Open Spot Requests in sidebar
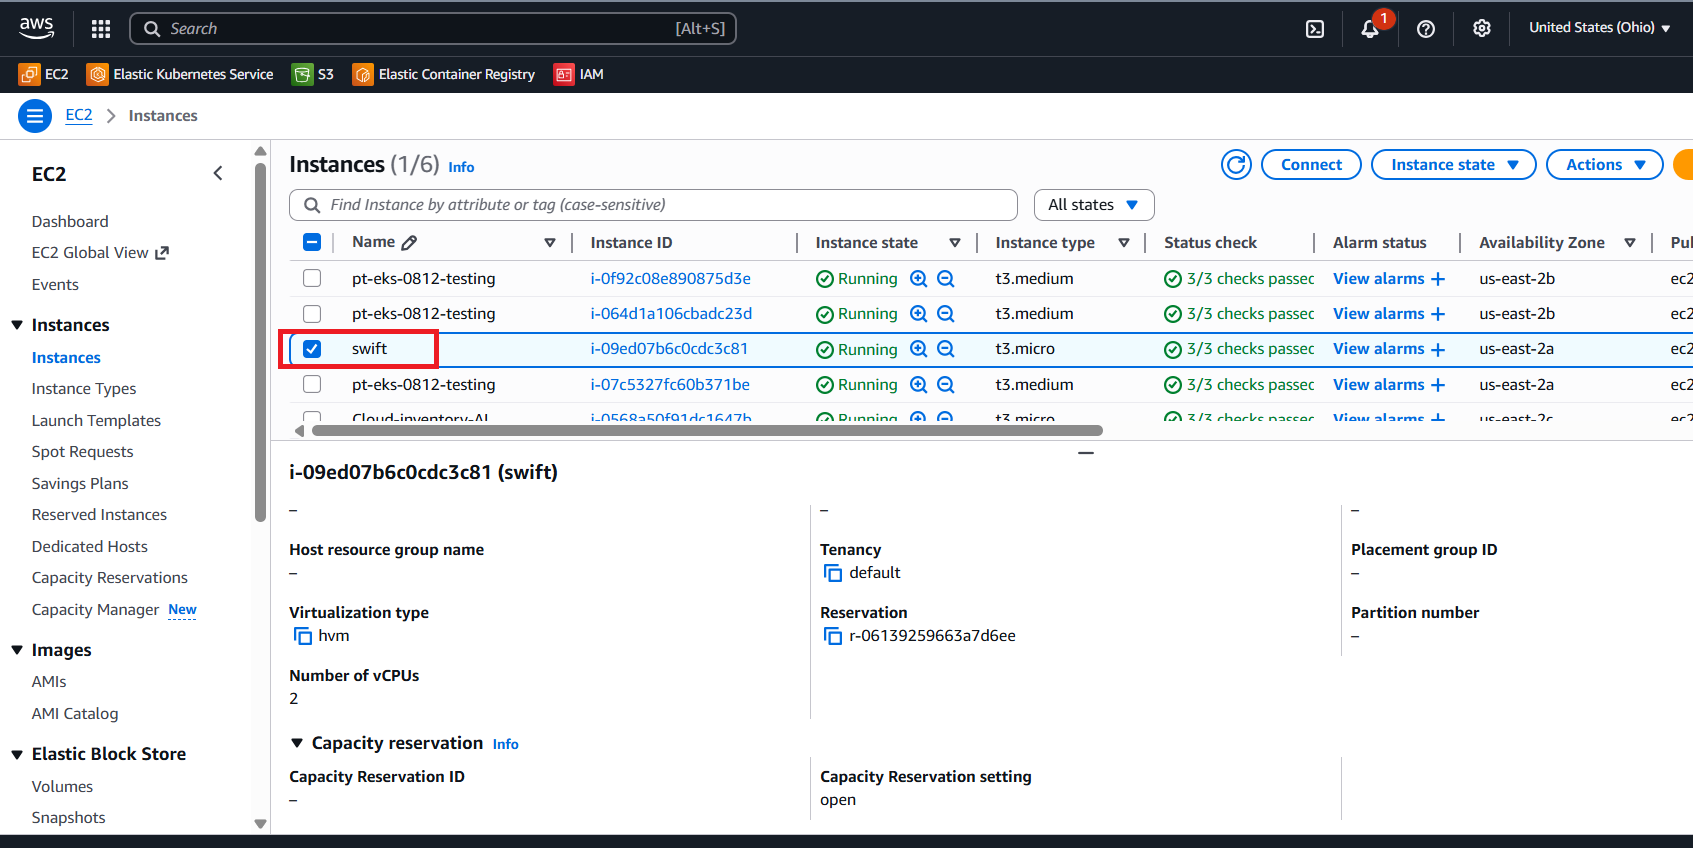Viewport: 1693px width, 848px height. pos(82,452)
